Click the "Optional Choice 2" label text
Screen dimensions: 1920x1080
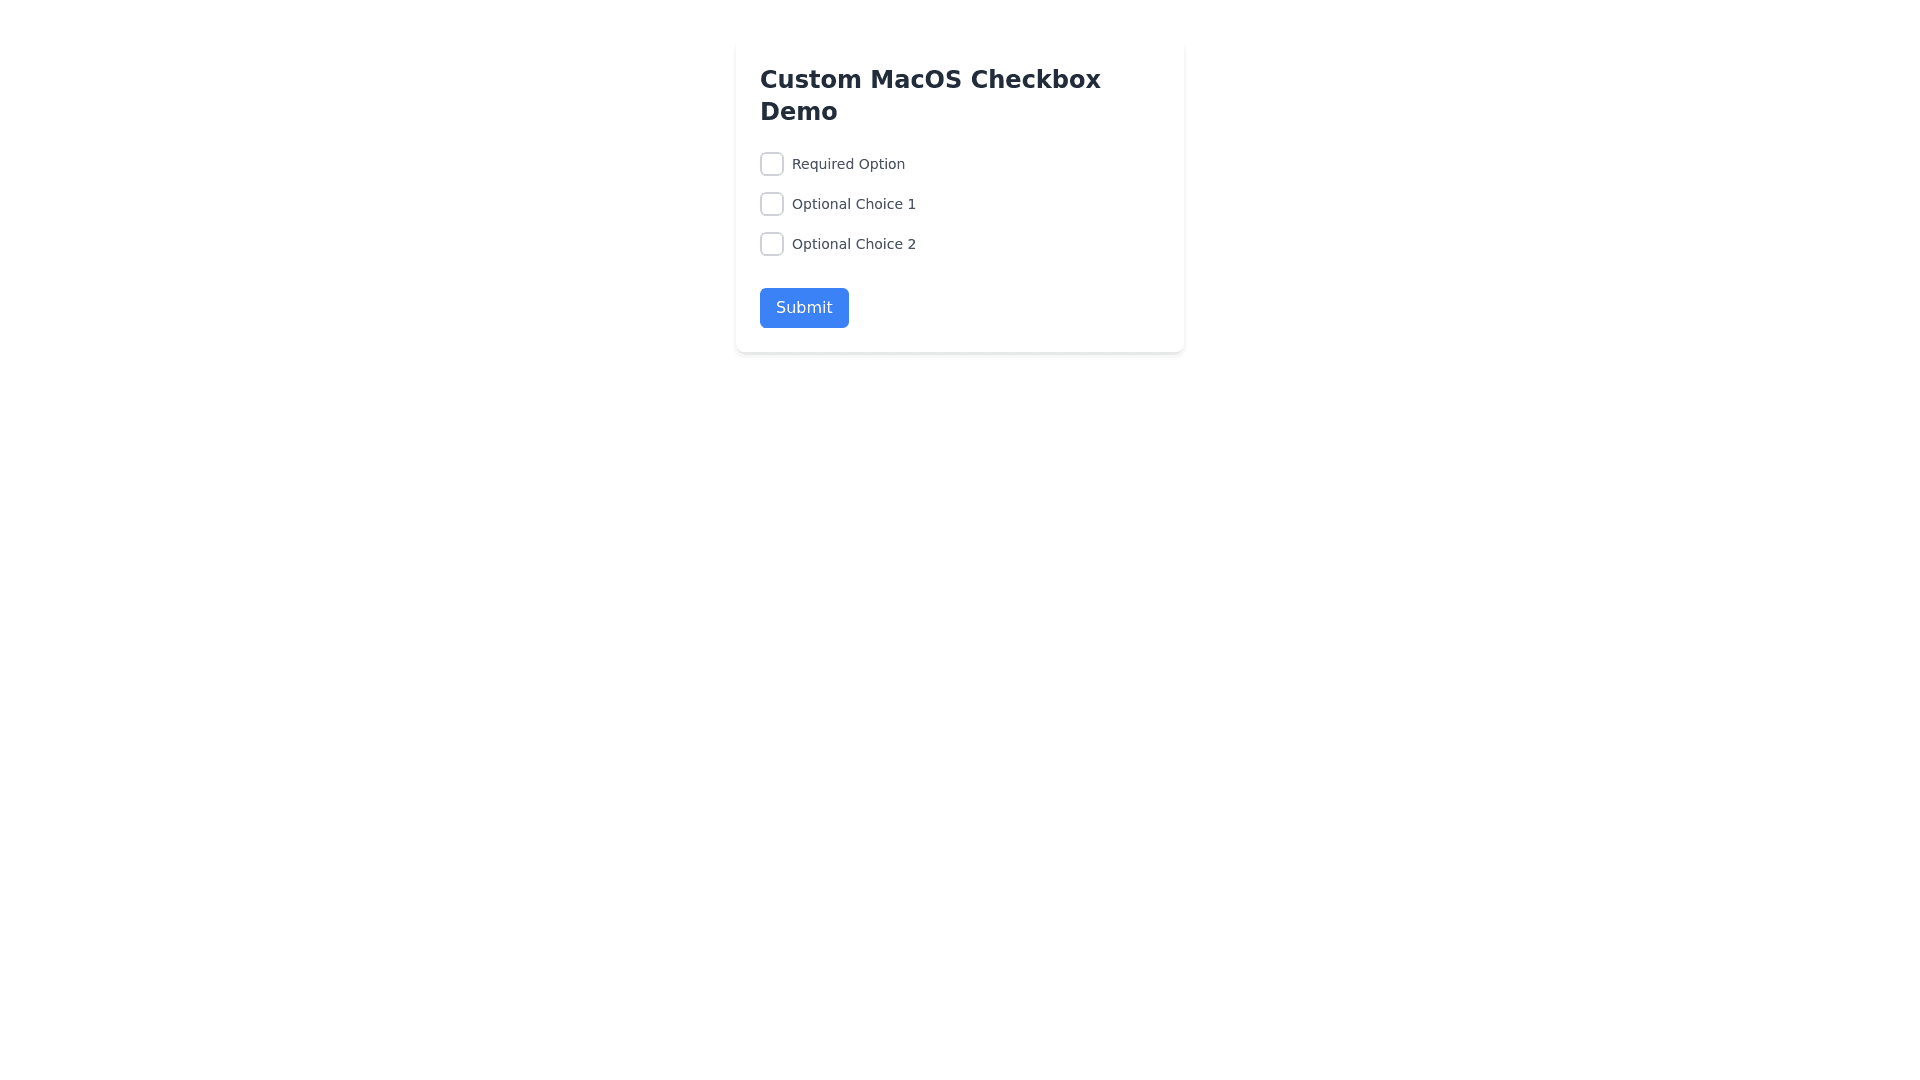click(853, 244)
